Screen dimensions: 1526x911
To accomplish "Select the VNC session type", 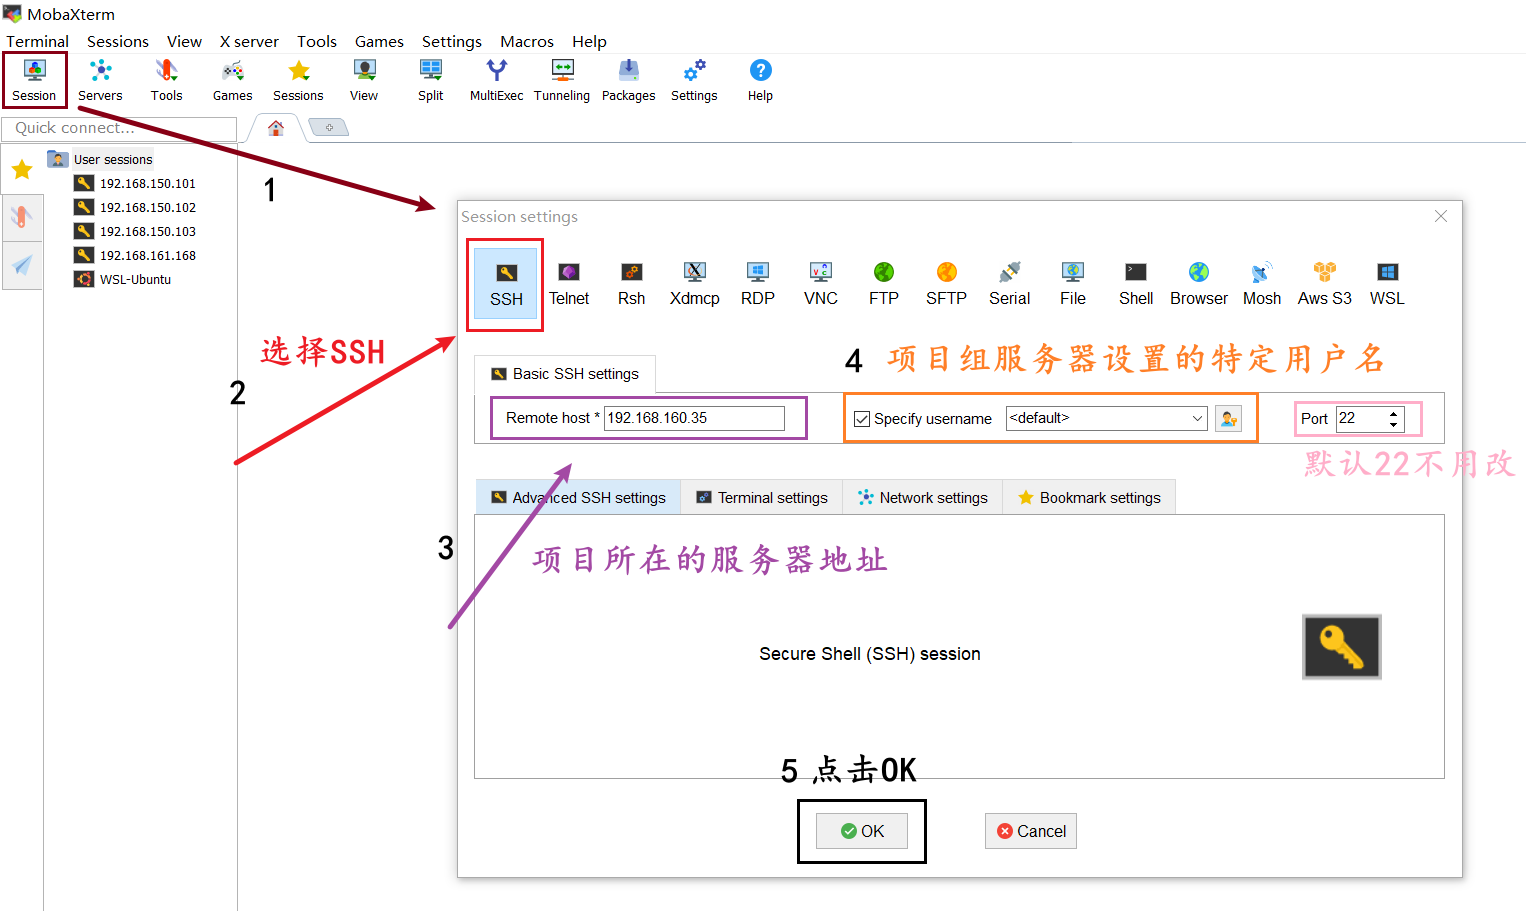I will coord(821,284).
